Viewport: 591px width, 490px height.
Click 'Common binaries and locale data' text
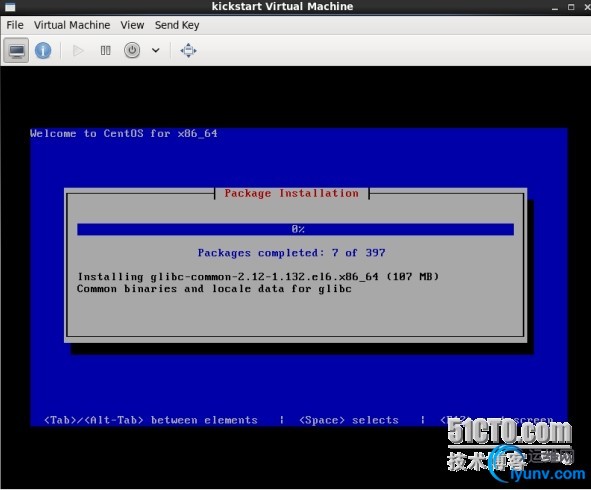pos(214,289)
